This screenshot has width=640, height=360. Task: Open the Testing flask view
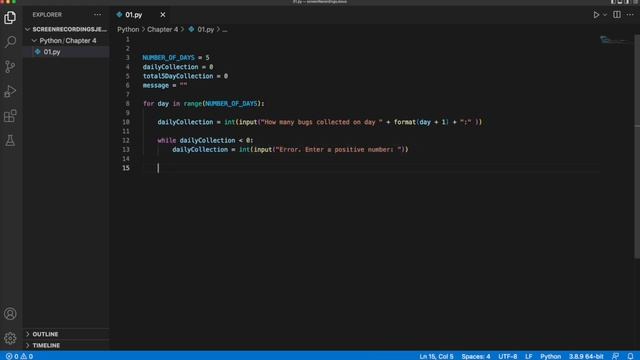(10, 140)
